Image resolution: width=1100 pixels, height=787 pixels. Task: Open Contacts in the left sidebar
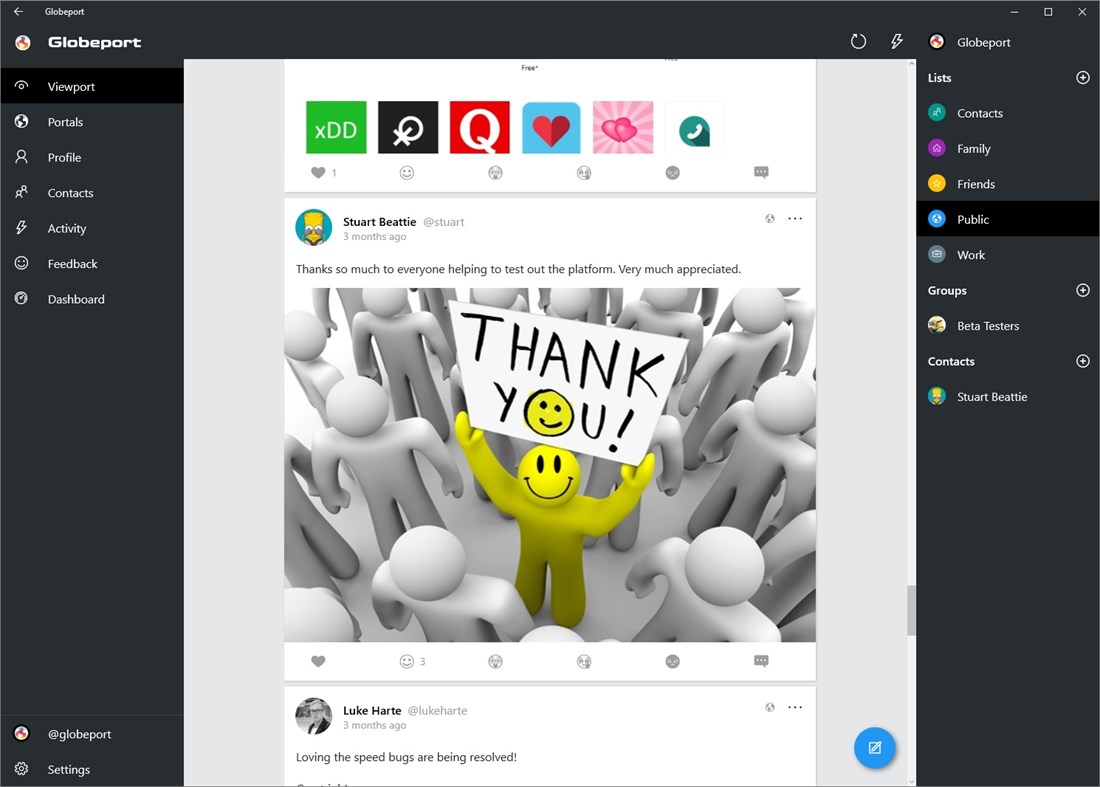(92, 192)
